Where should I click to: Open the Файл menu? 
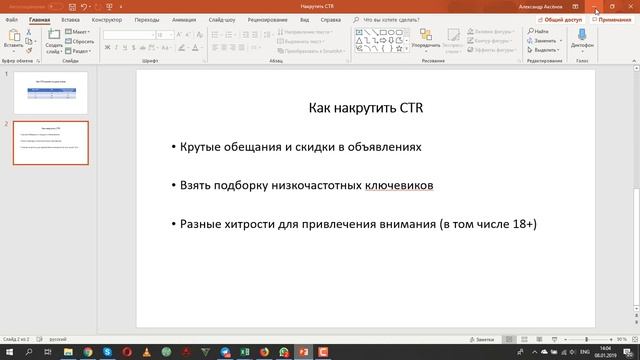pyautogui.click(x=11, y=20)
